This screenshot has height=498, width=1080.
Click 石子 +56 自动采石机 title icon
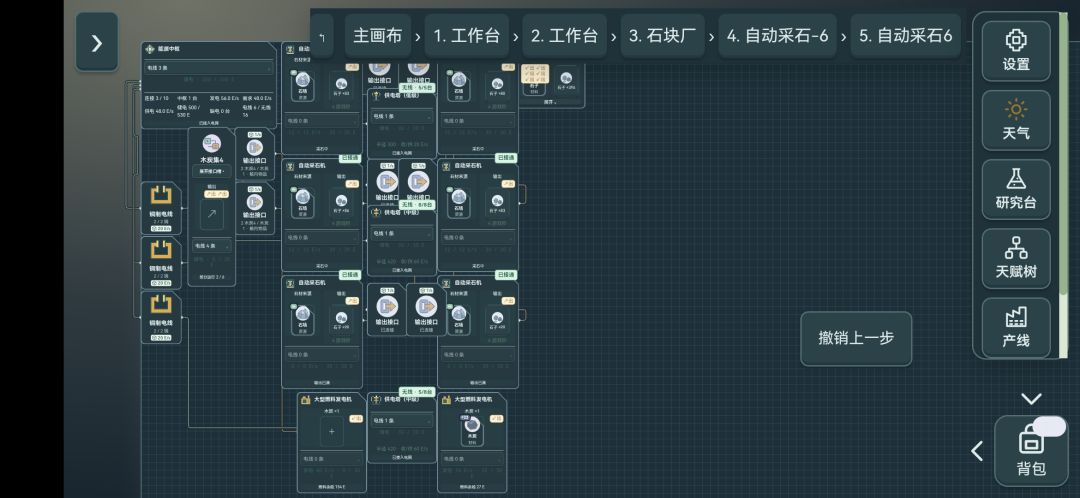[x=291, y=166]
